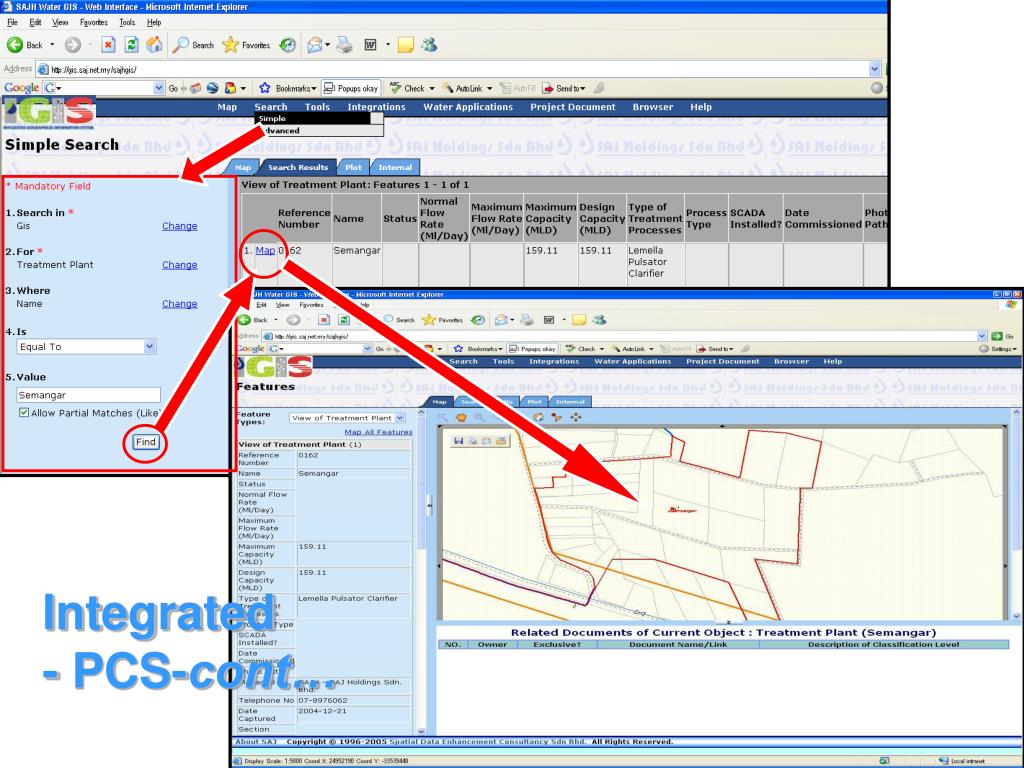Viewport: 1024px width, 768px height.
Task: Click the Mail icon in the top toolbar
Action: (315, 44)
